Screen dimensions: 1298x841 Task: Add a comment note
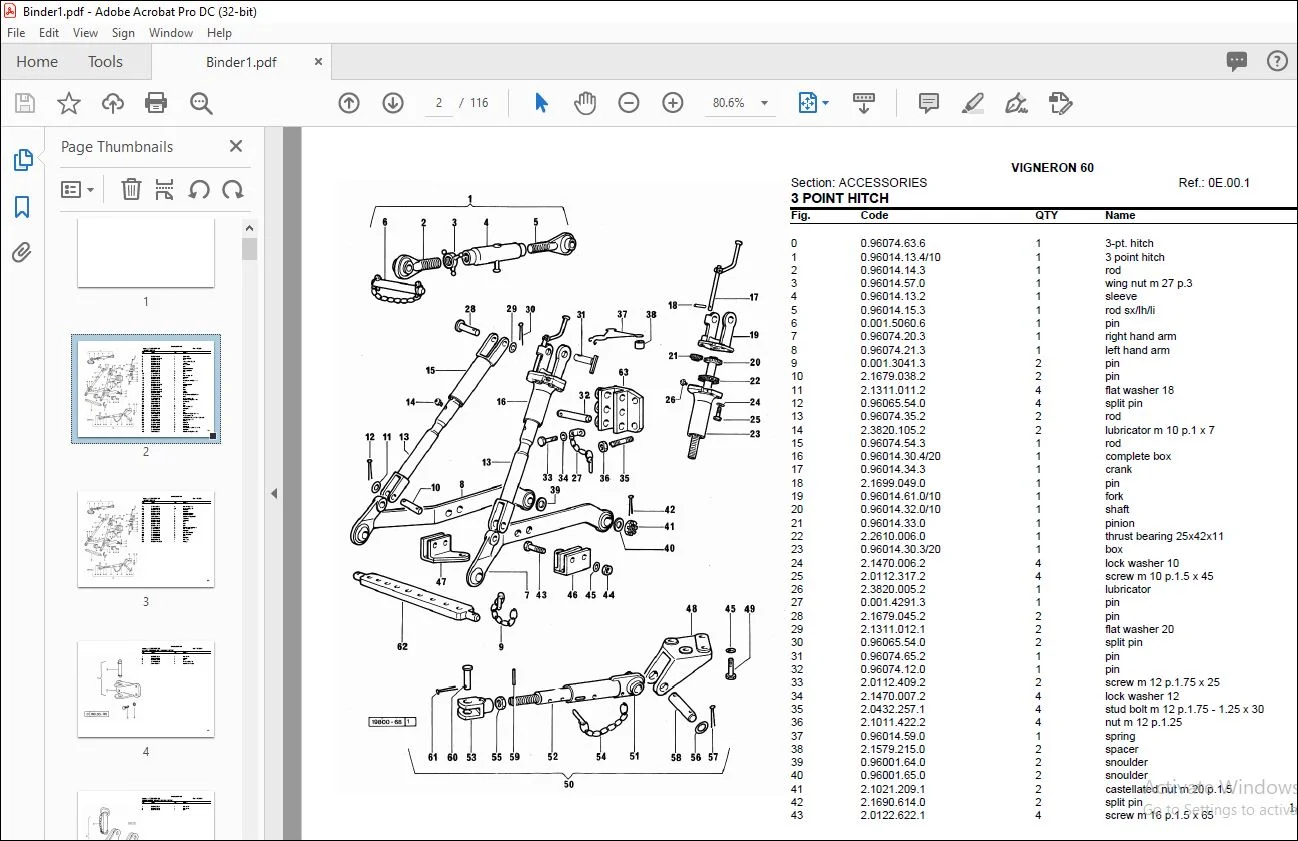[x=929, y=103]
